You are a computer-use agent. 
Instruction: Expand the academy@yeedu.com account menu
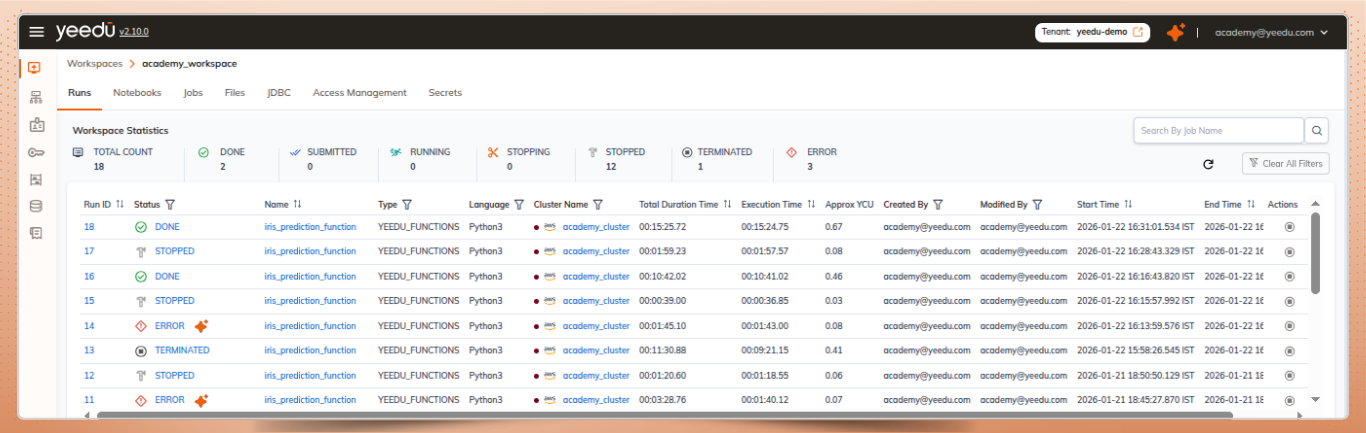[x=1271, y=32]
